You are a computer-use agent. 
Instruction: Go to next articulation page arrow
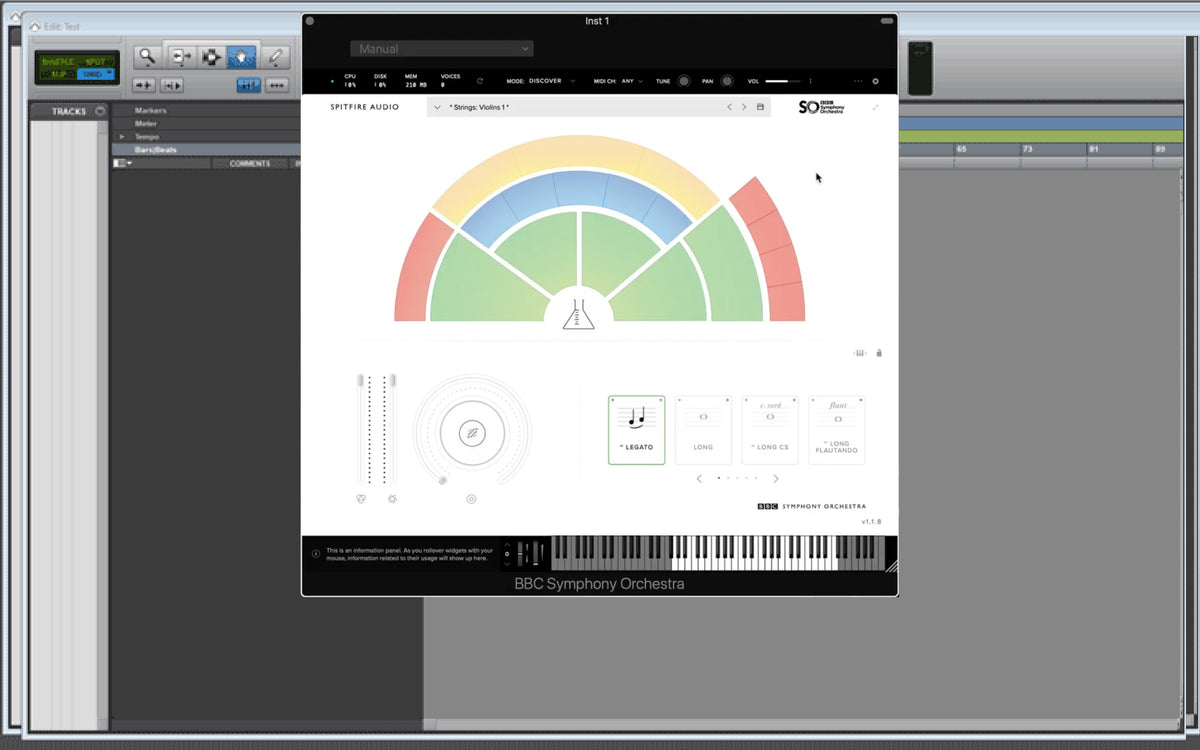(x=776, y=479)
